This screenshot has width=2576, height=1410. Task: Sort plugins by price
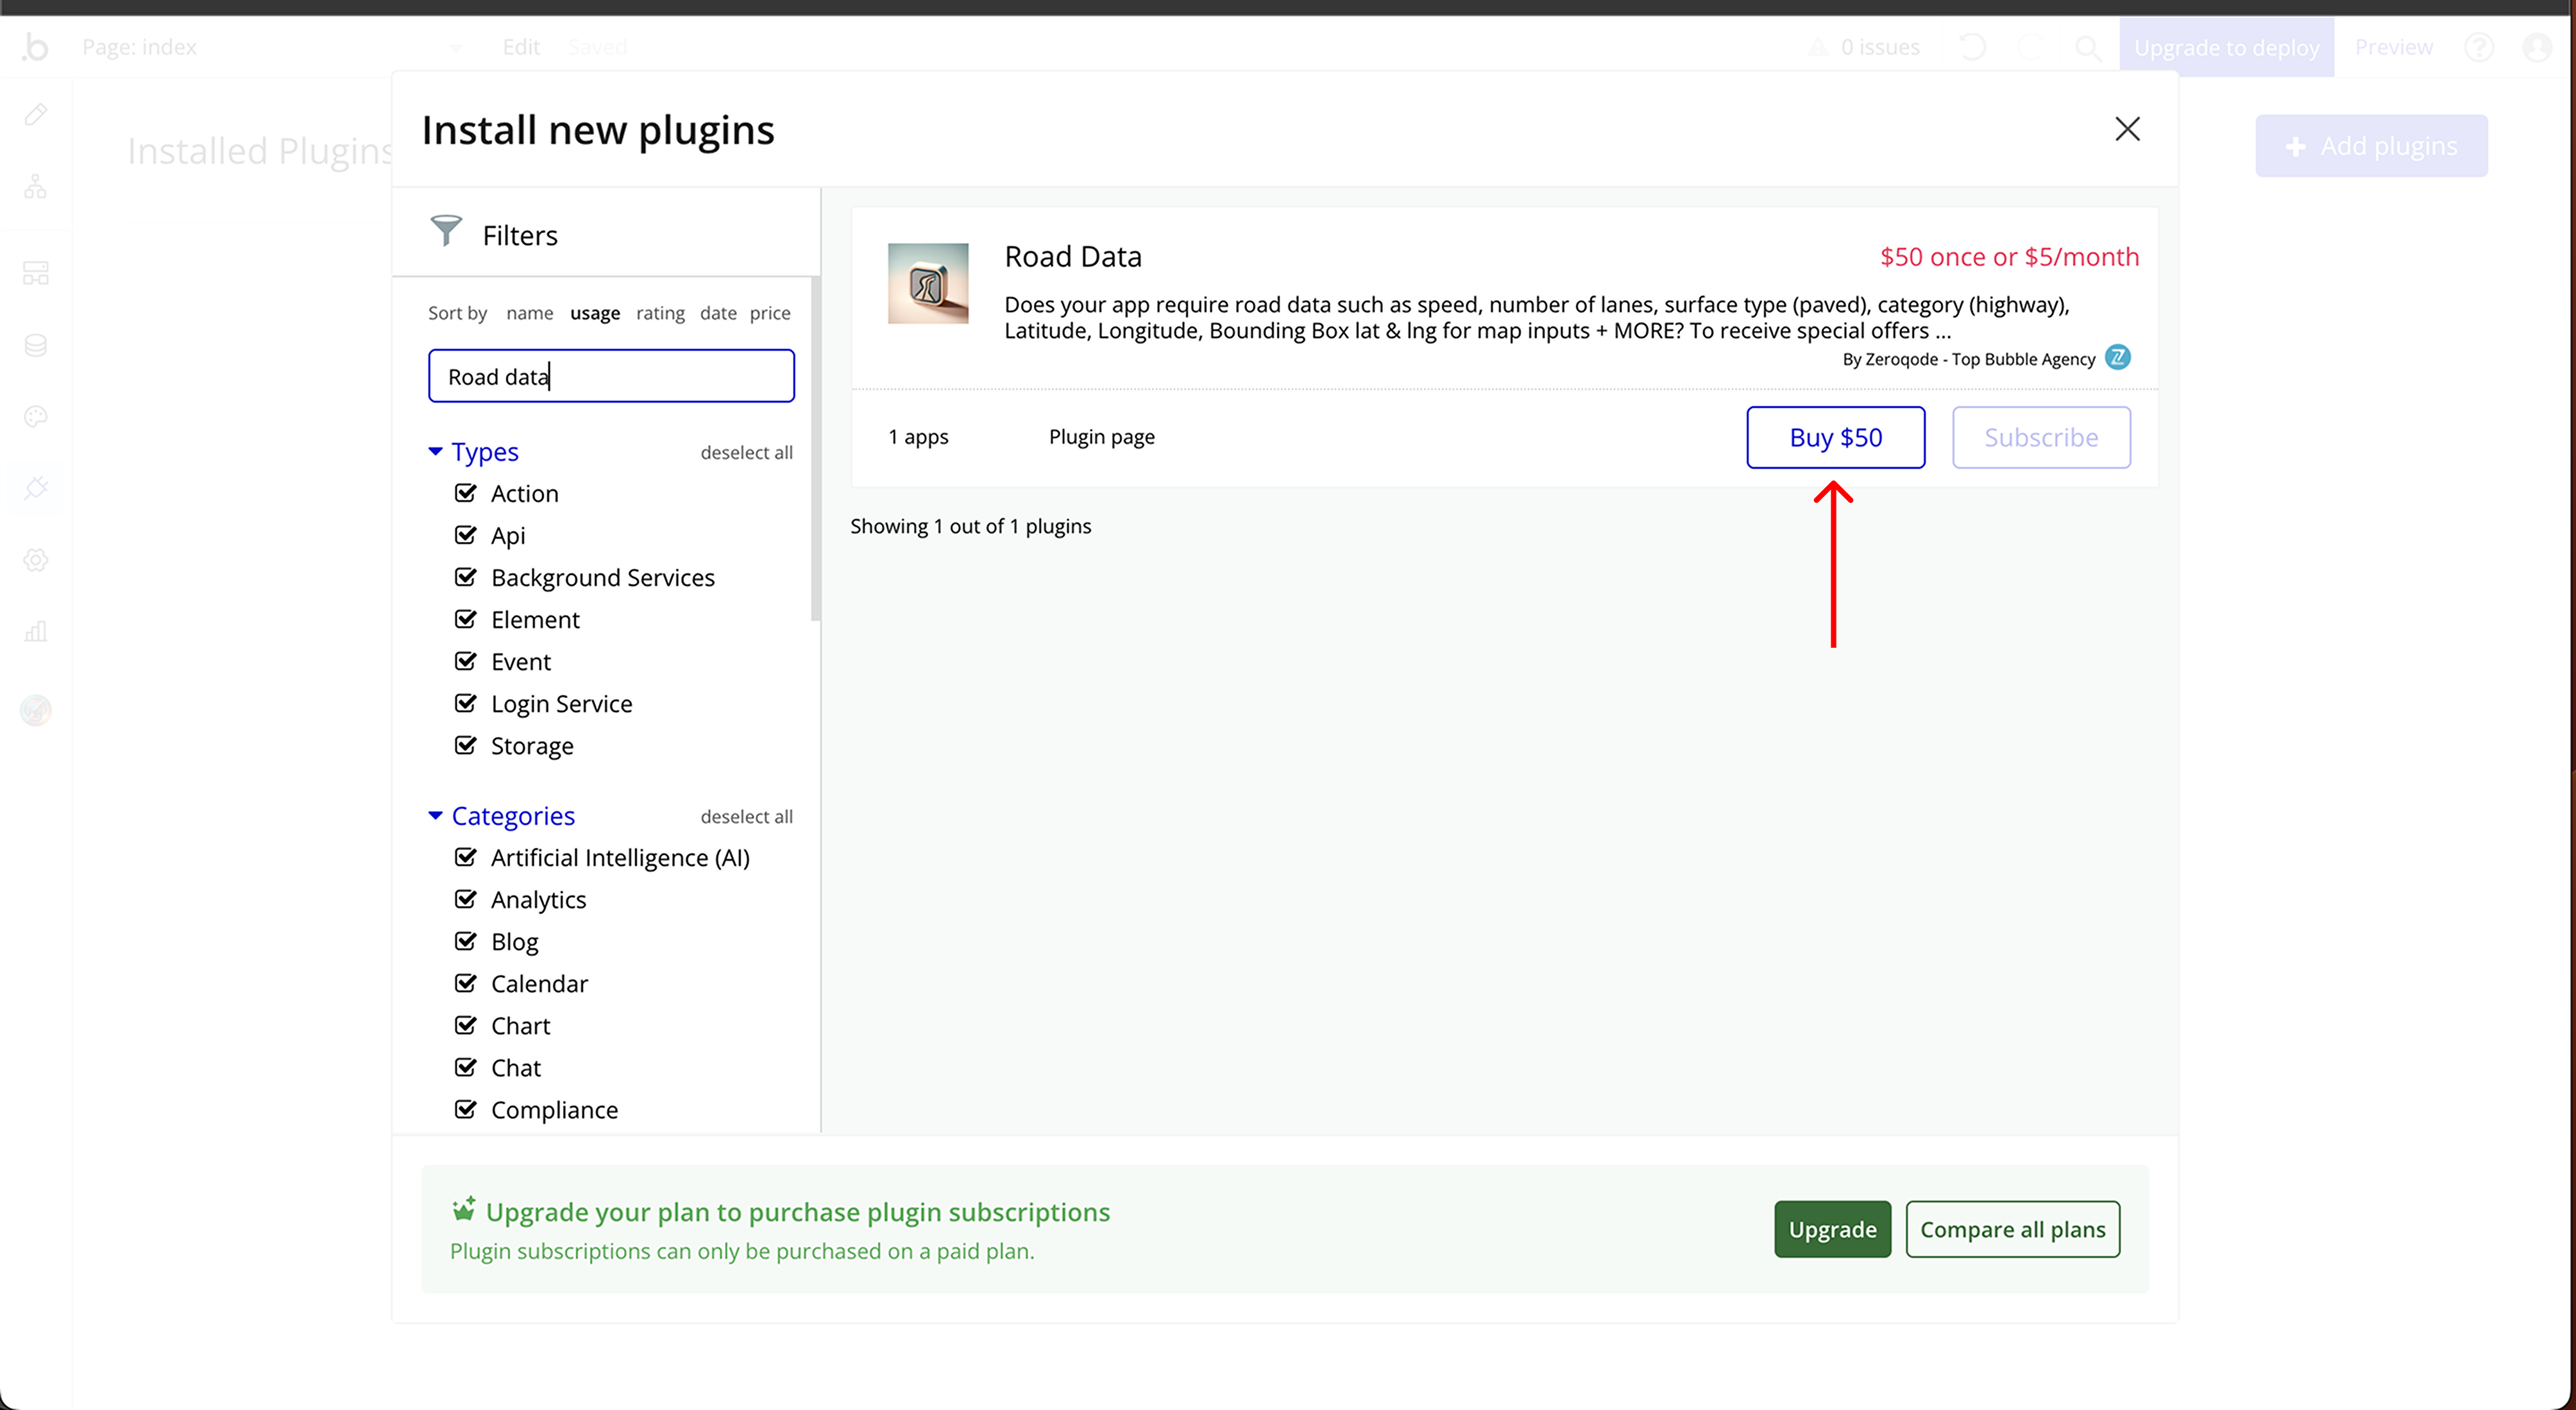click(770, 313)
